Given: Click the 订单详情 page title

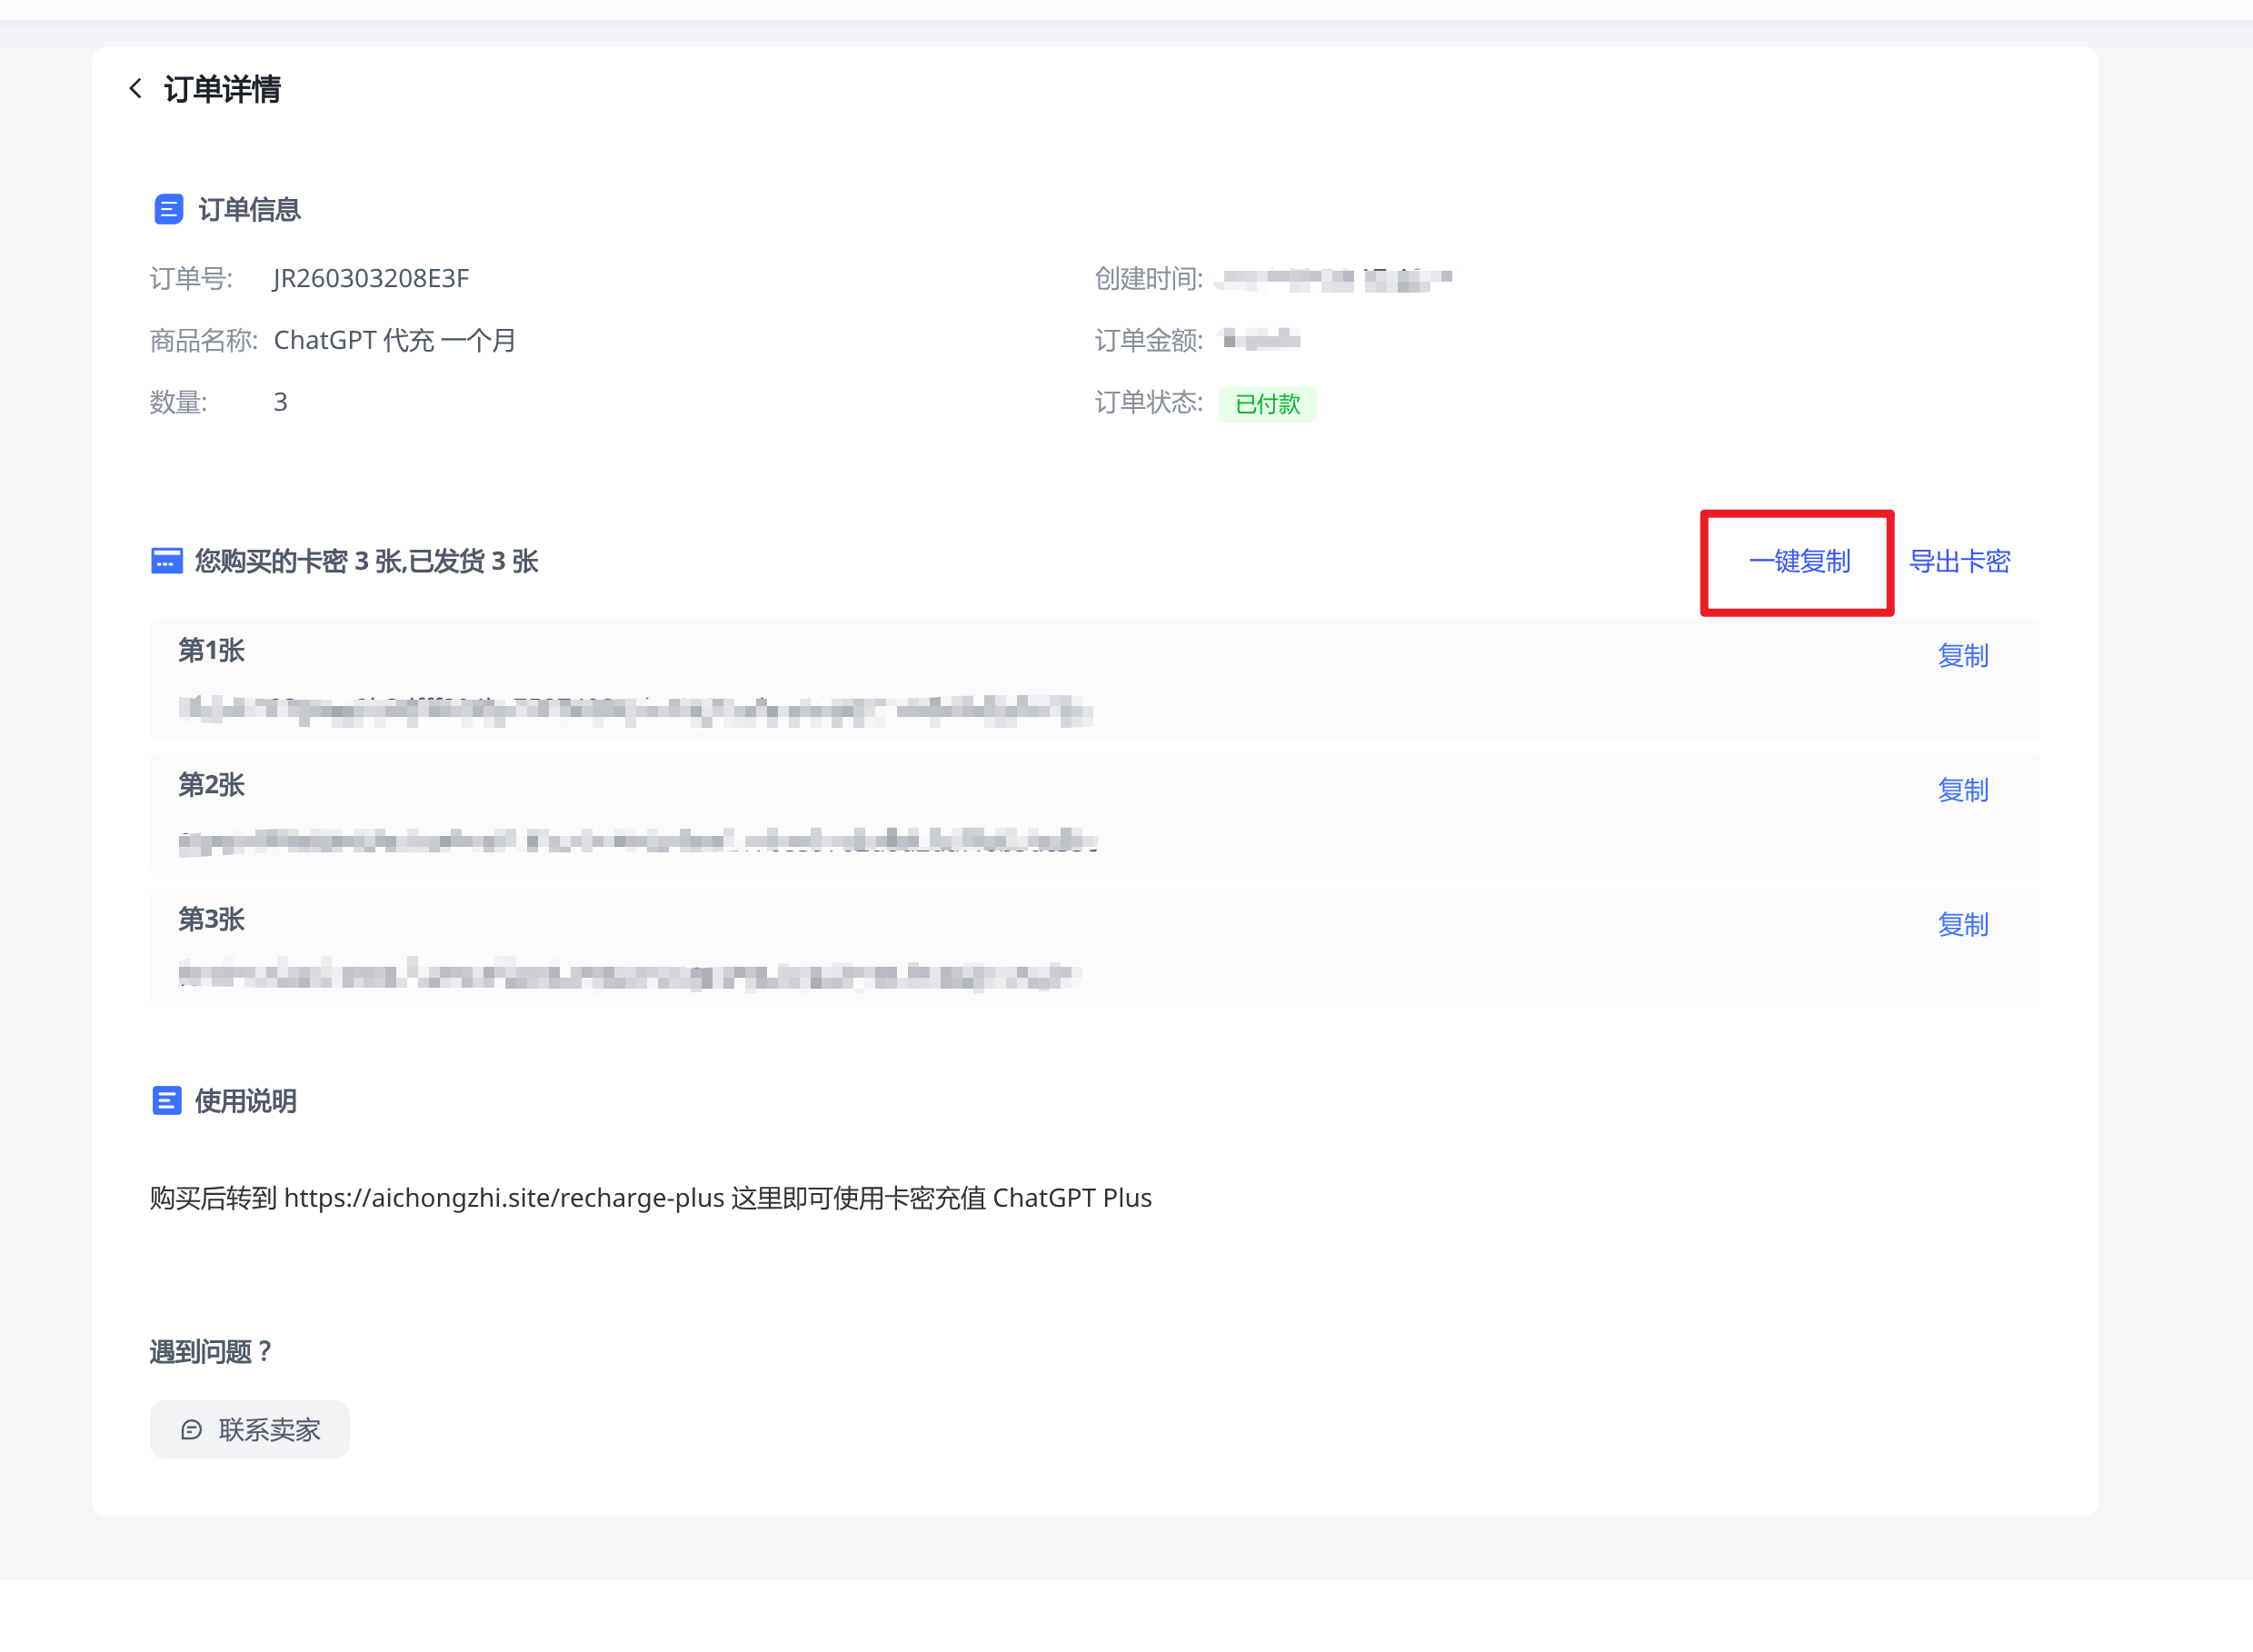Looking at the screenshot, I should [x=222, y=89].
